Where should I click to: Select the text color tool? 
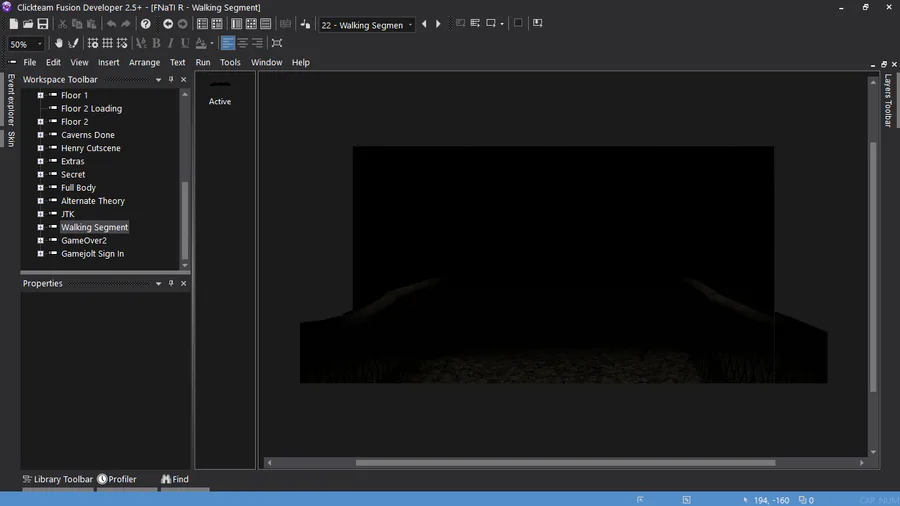201,43
